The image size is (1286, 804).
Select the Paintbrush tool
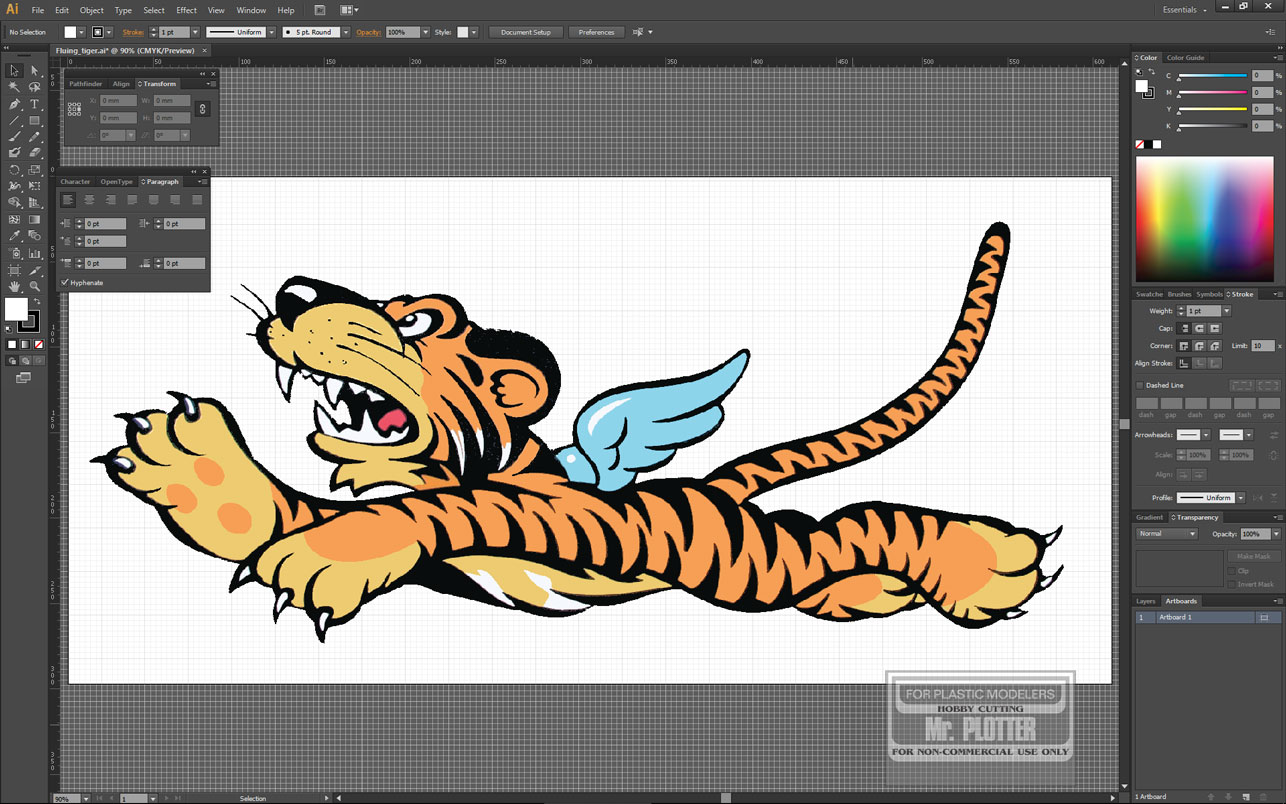tap(14, 137)
